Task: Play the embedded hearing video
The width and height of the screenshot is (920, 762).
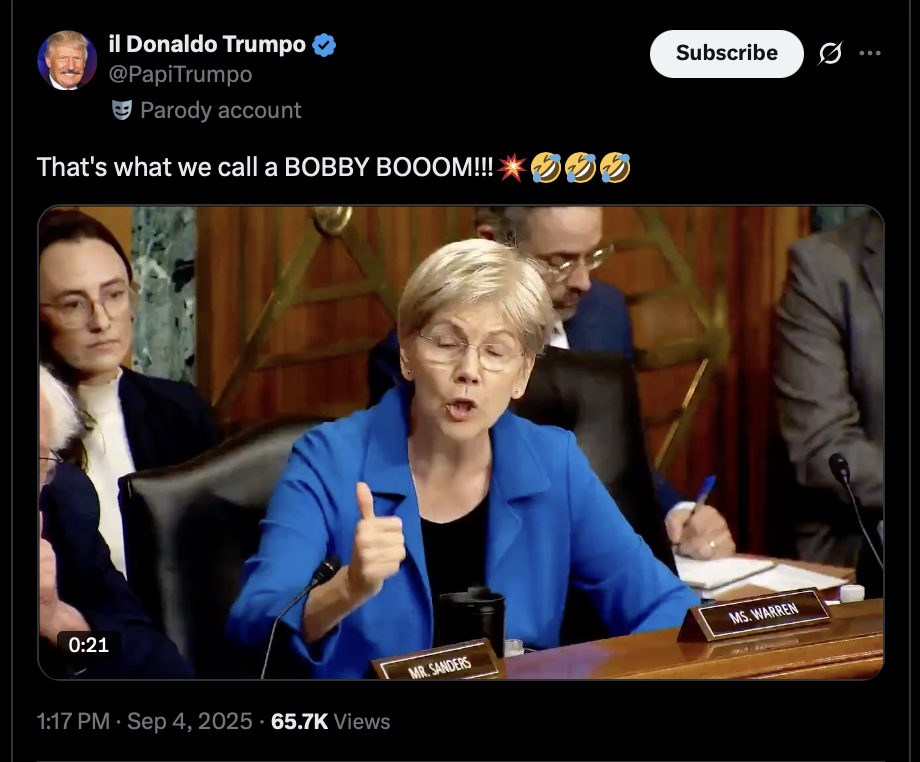Action: click(461, 442)
